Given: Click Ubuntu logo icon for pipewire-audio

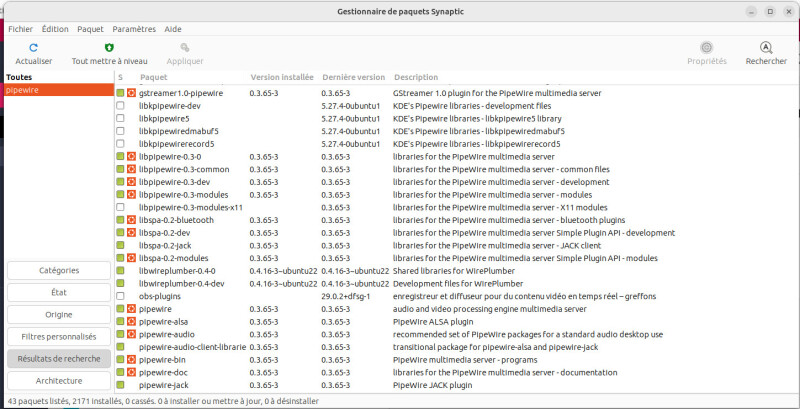Looking at the screenshot, I should [x=131, y=335].
